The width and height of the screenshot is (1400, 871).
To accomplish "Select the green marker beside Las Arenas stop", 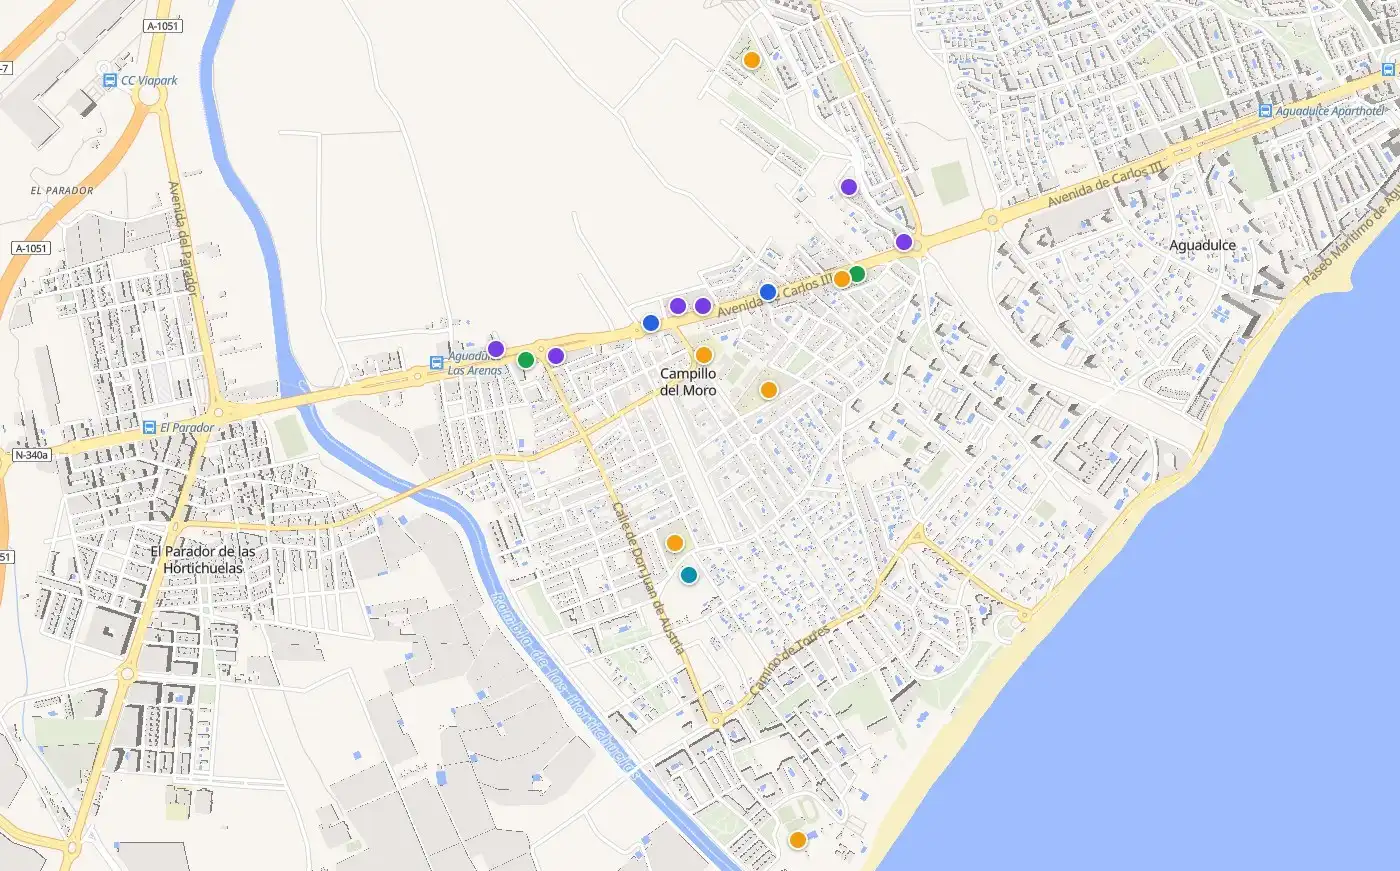I will click(526, 360).
